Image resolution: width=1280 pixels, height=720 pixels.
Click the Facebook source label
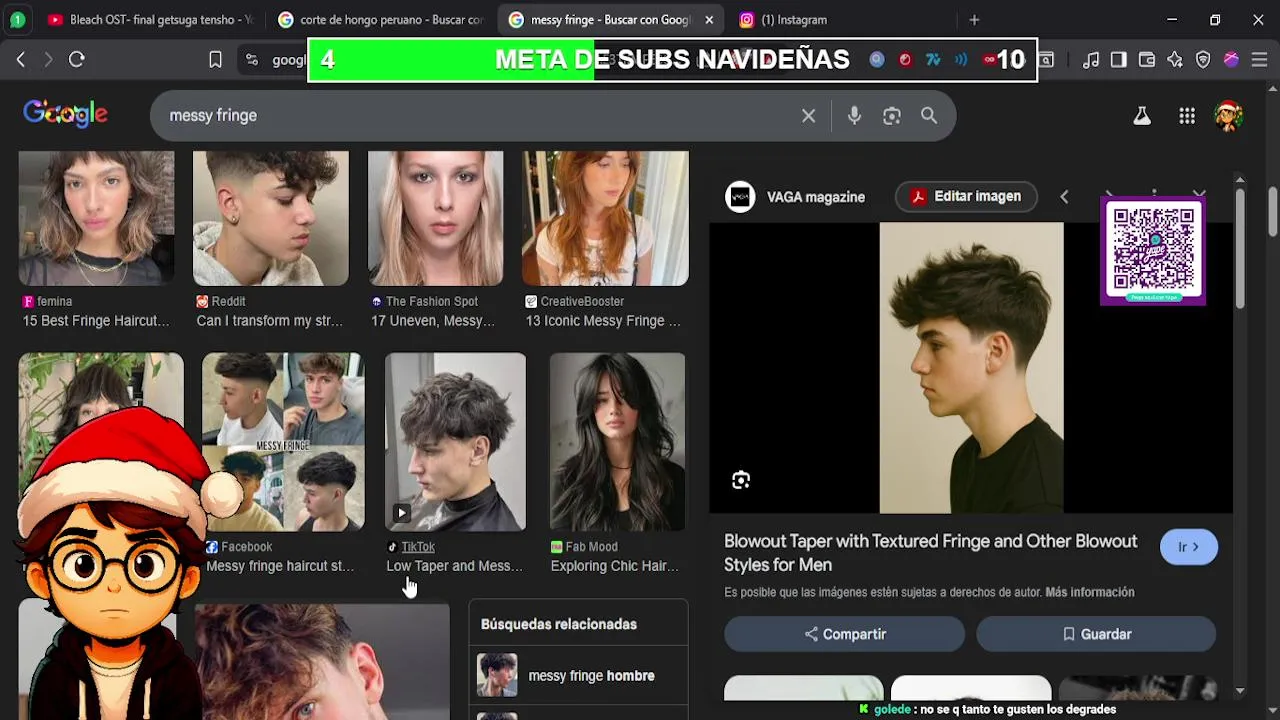pos(247,547)
